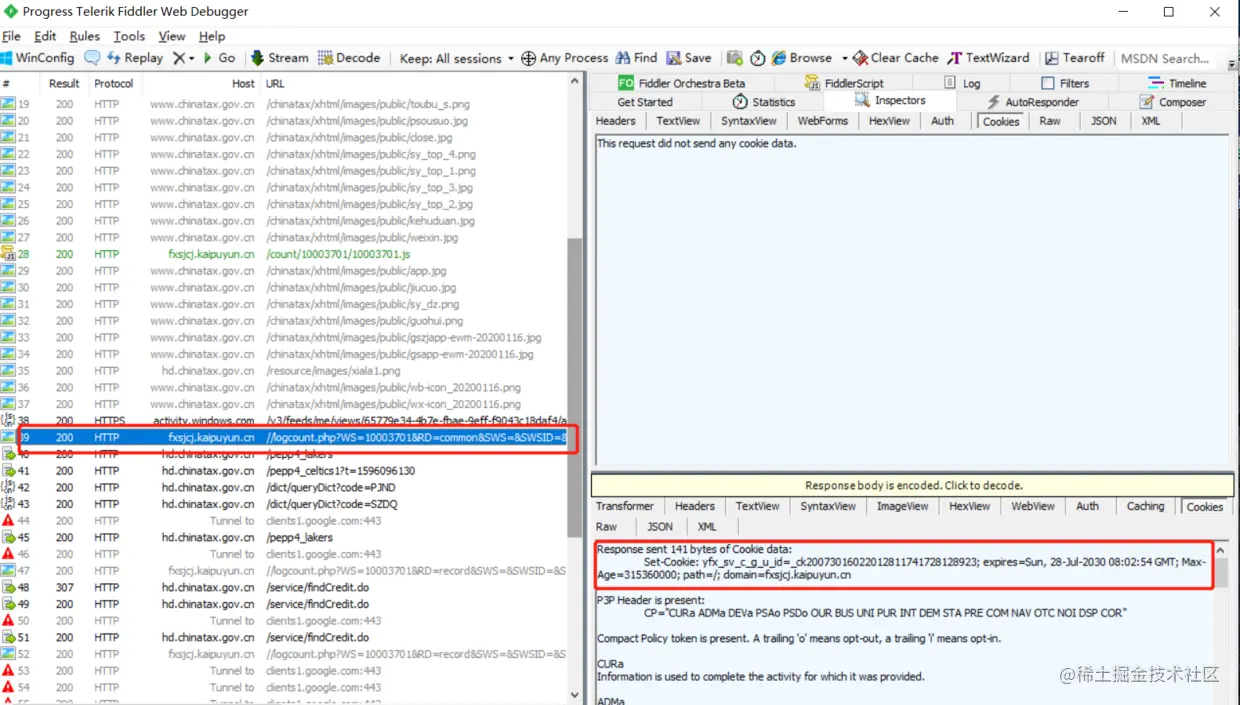Open the File menu

point(11,36)
